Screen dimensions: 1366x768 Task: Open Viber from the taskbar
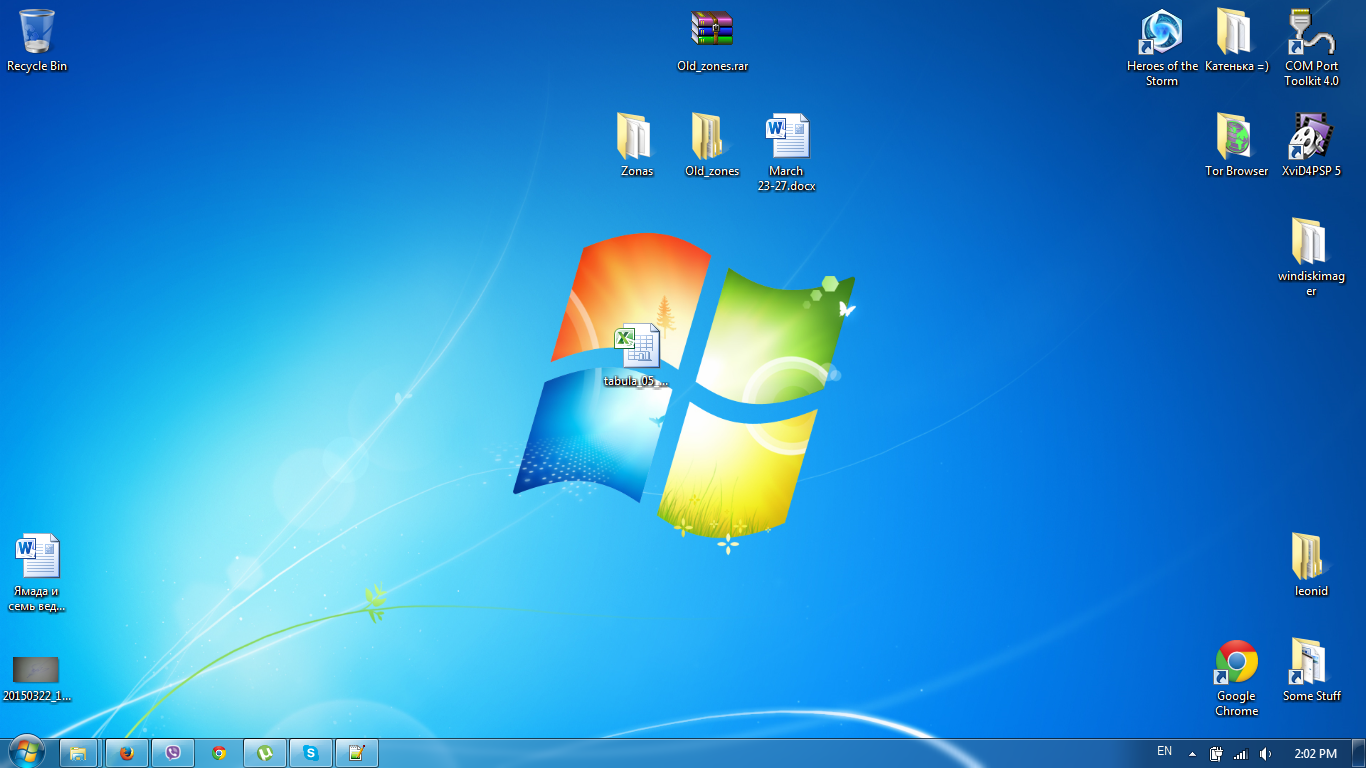(173, 753)
